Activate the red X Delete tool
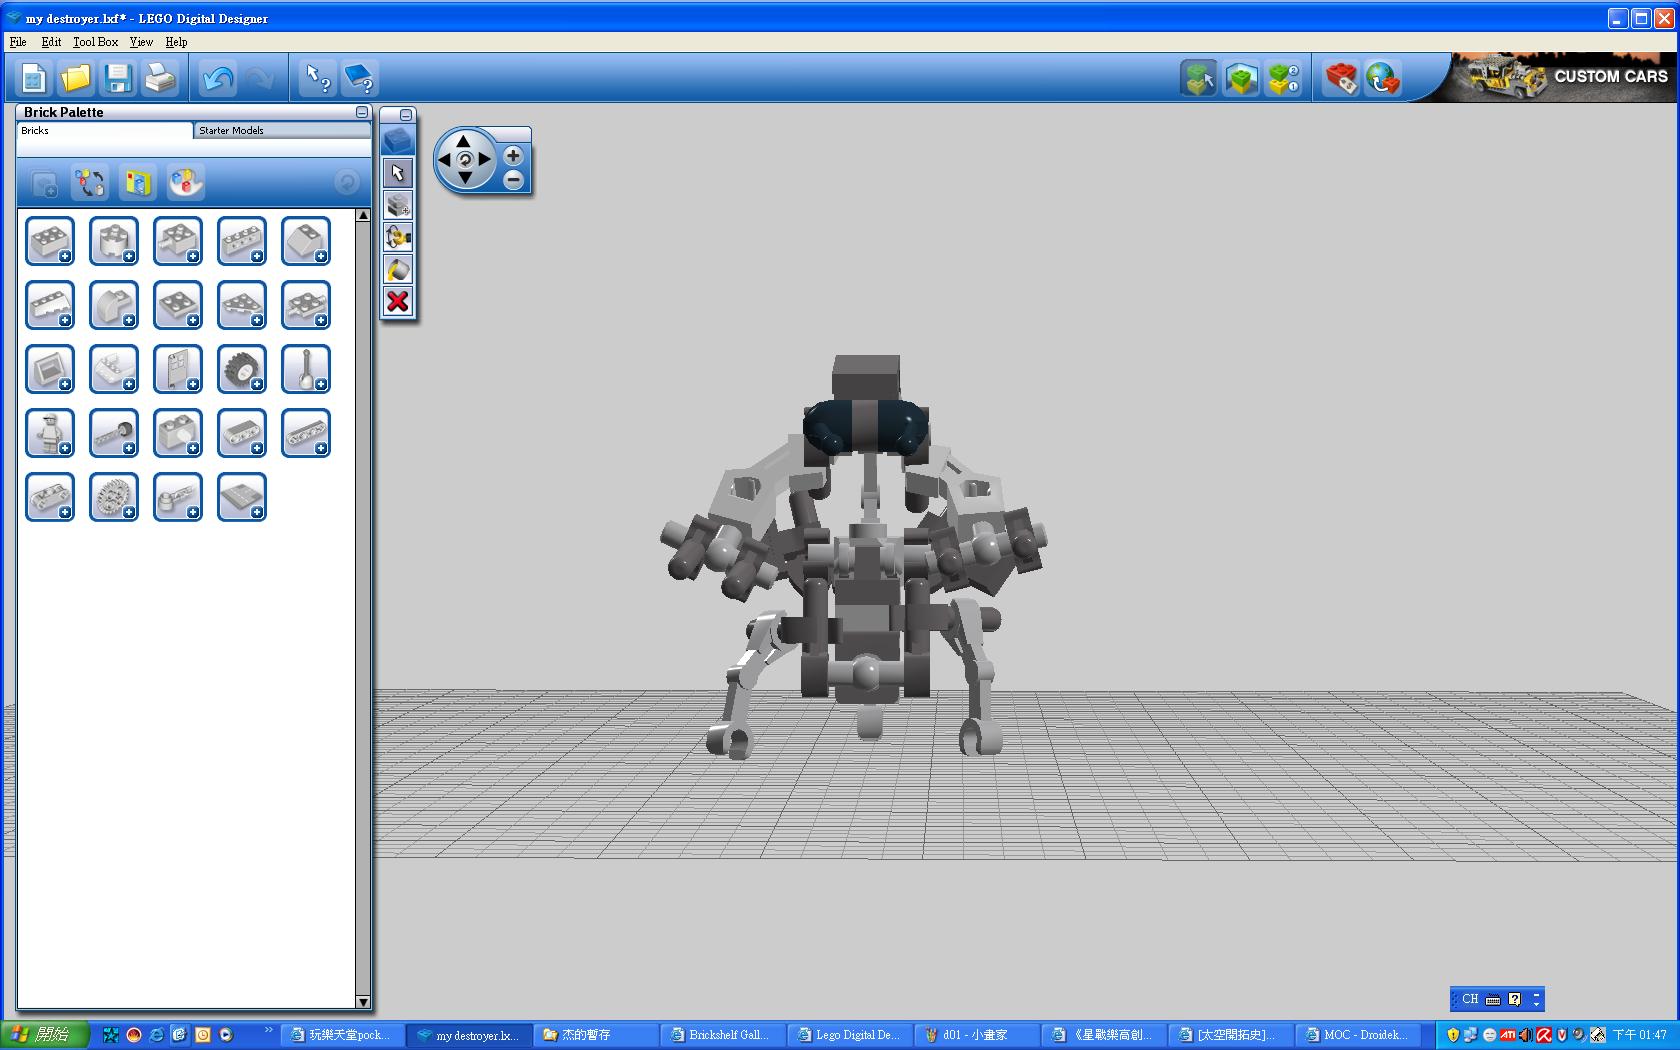Image resolution: width=1680 pixels, height=1050 pixels. (x=398, y=301)
